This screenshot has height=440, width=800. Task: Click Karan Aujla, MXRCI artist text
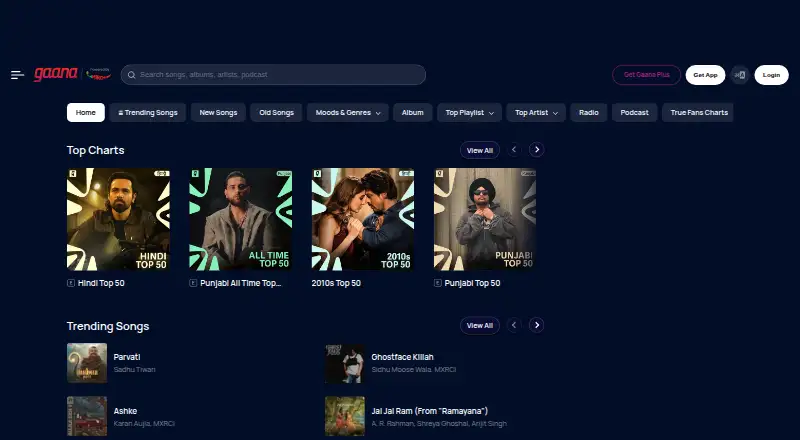[x=144, y=424]
